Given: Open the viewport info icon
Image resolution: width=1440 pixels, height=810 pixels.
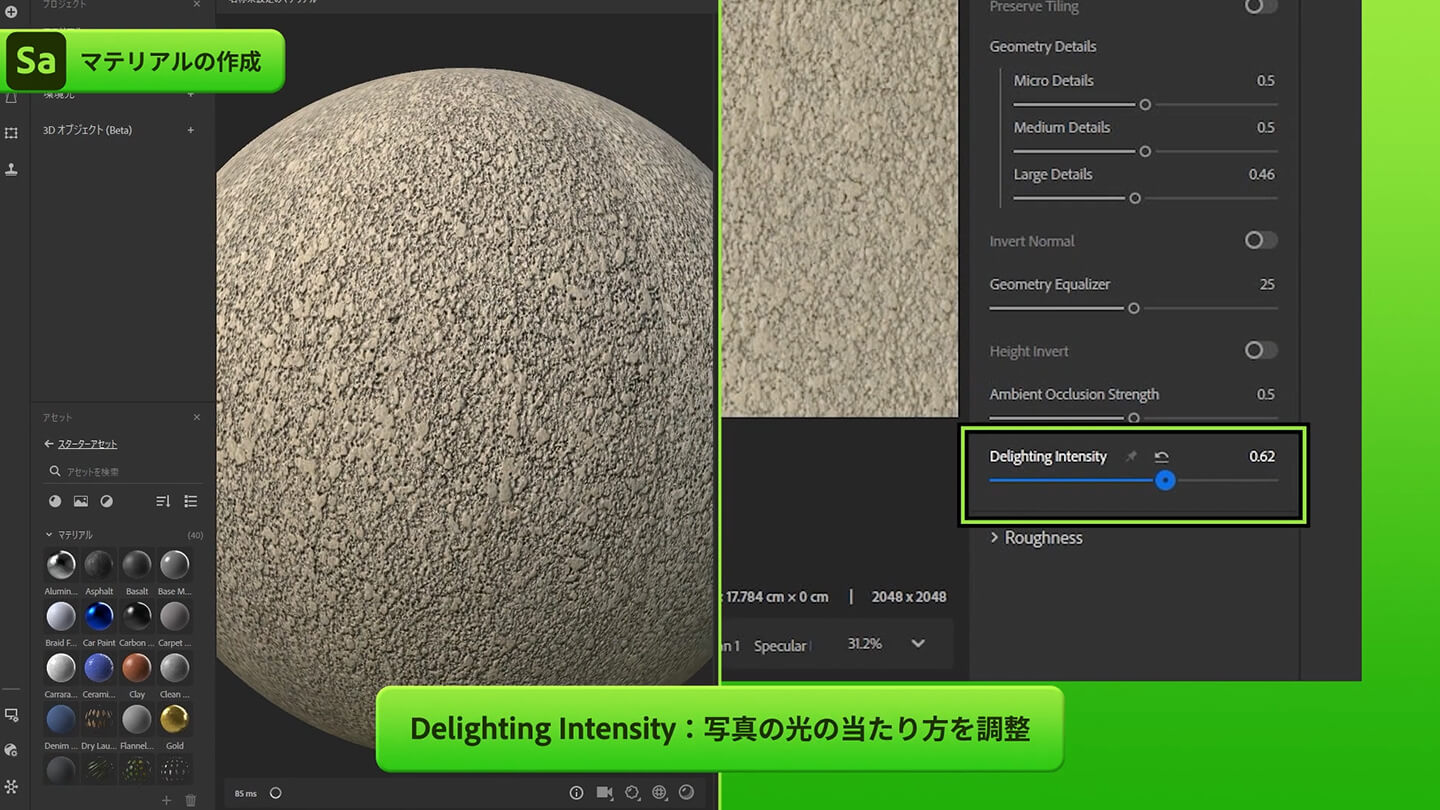Looking at the screenshot, I should pos(576,793).
